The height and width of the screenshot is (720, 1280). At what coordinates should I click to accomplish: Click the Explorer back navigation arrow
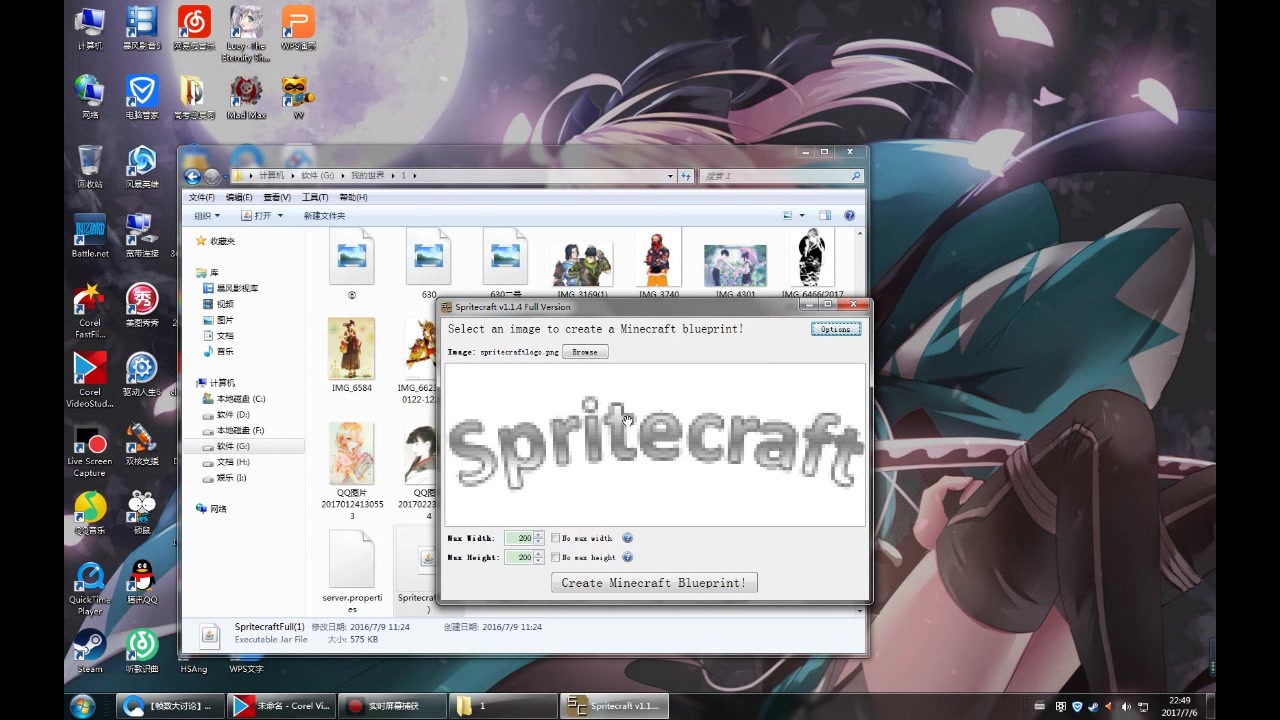click(x=193, y=176)
